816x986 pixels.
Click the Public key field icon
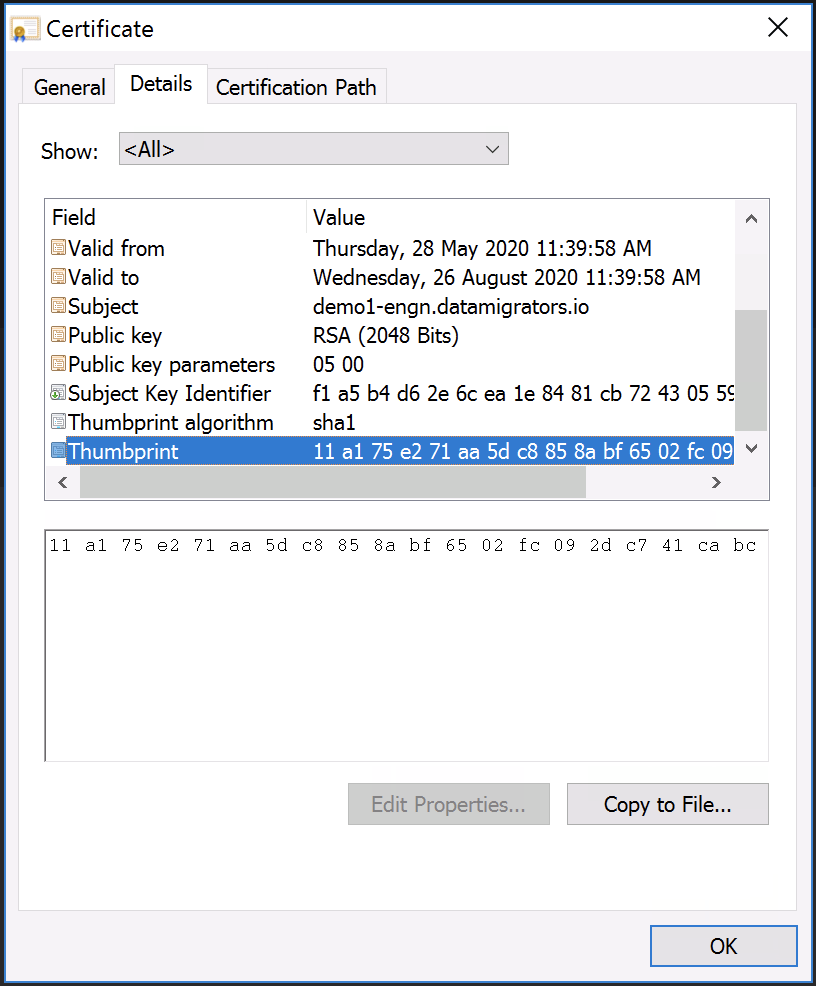coord(59,335)
